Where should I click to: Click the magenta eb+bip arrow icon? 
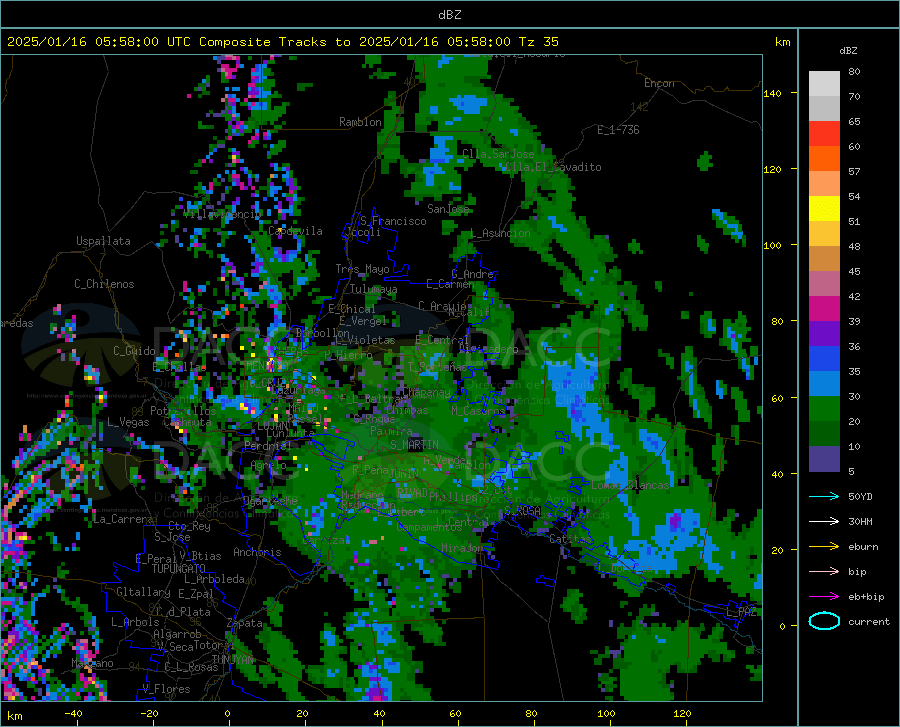click(x=824, y=597)
